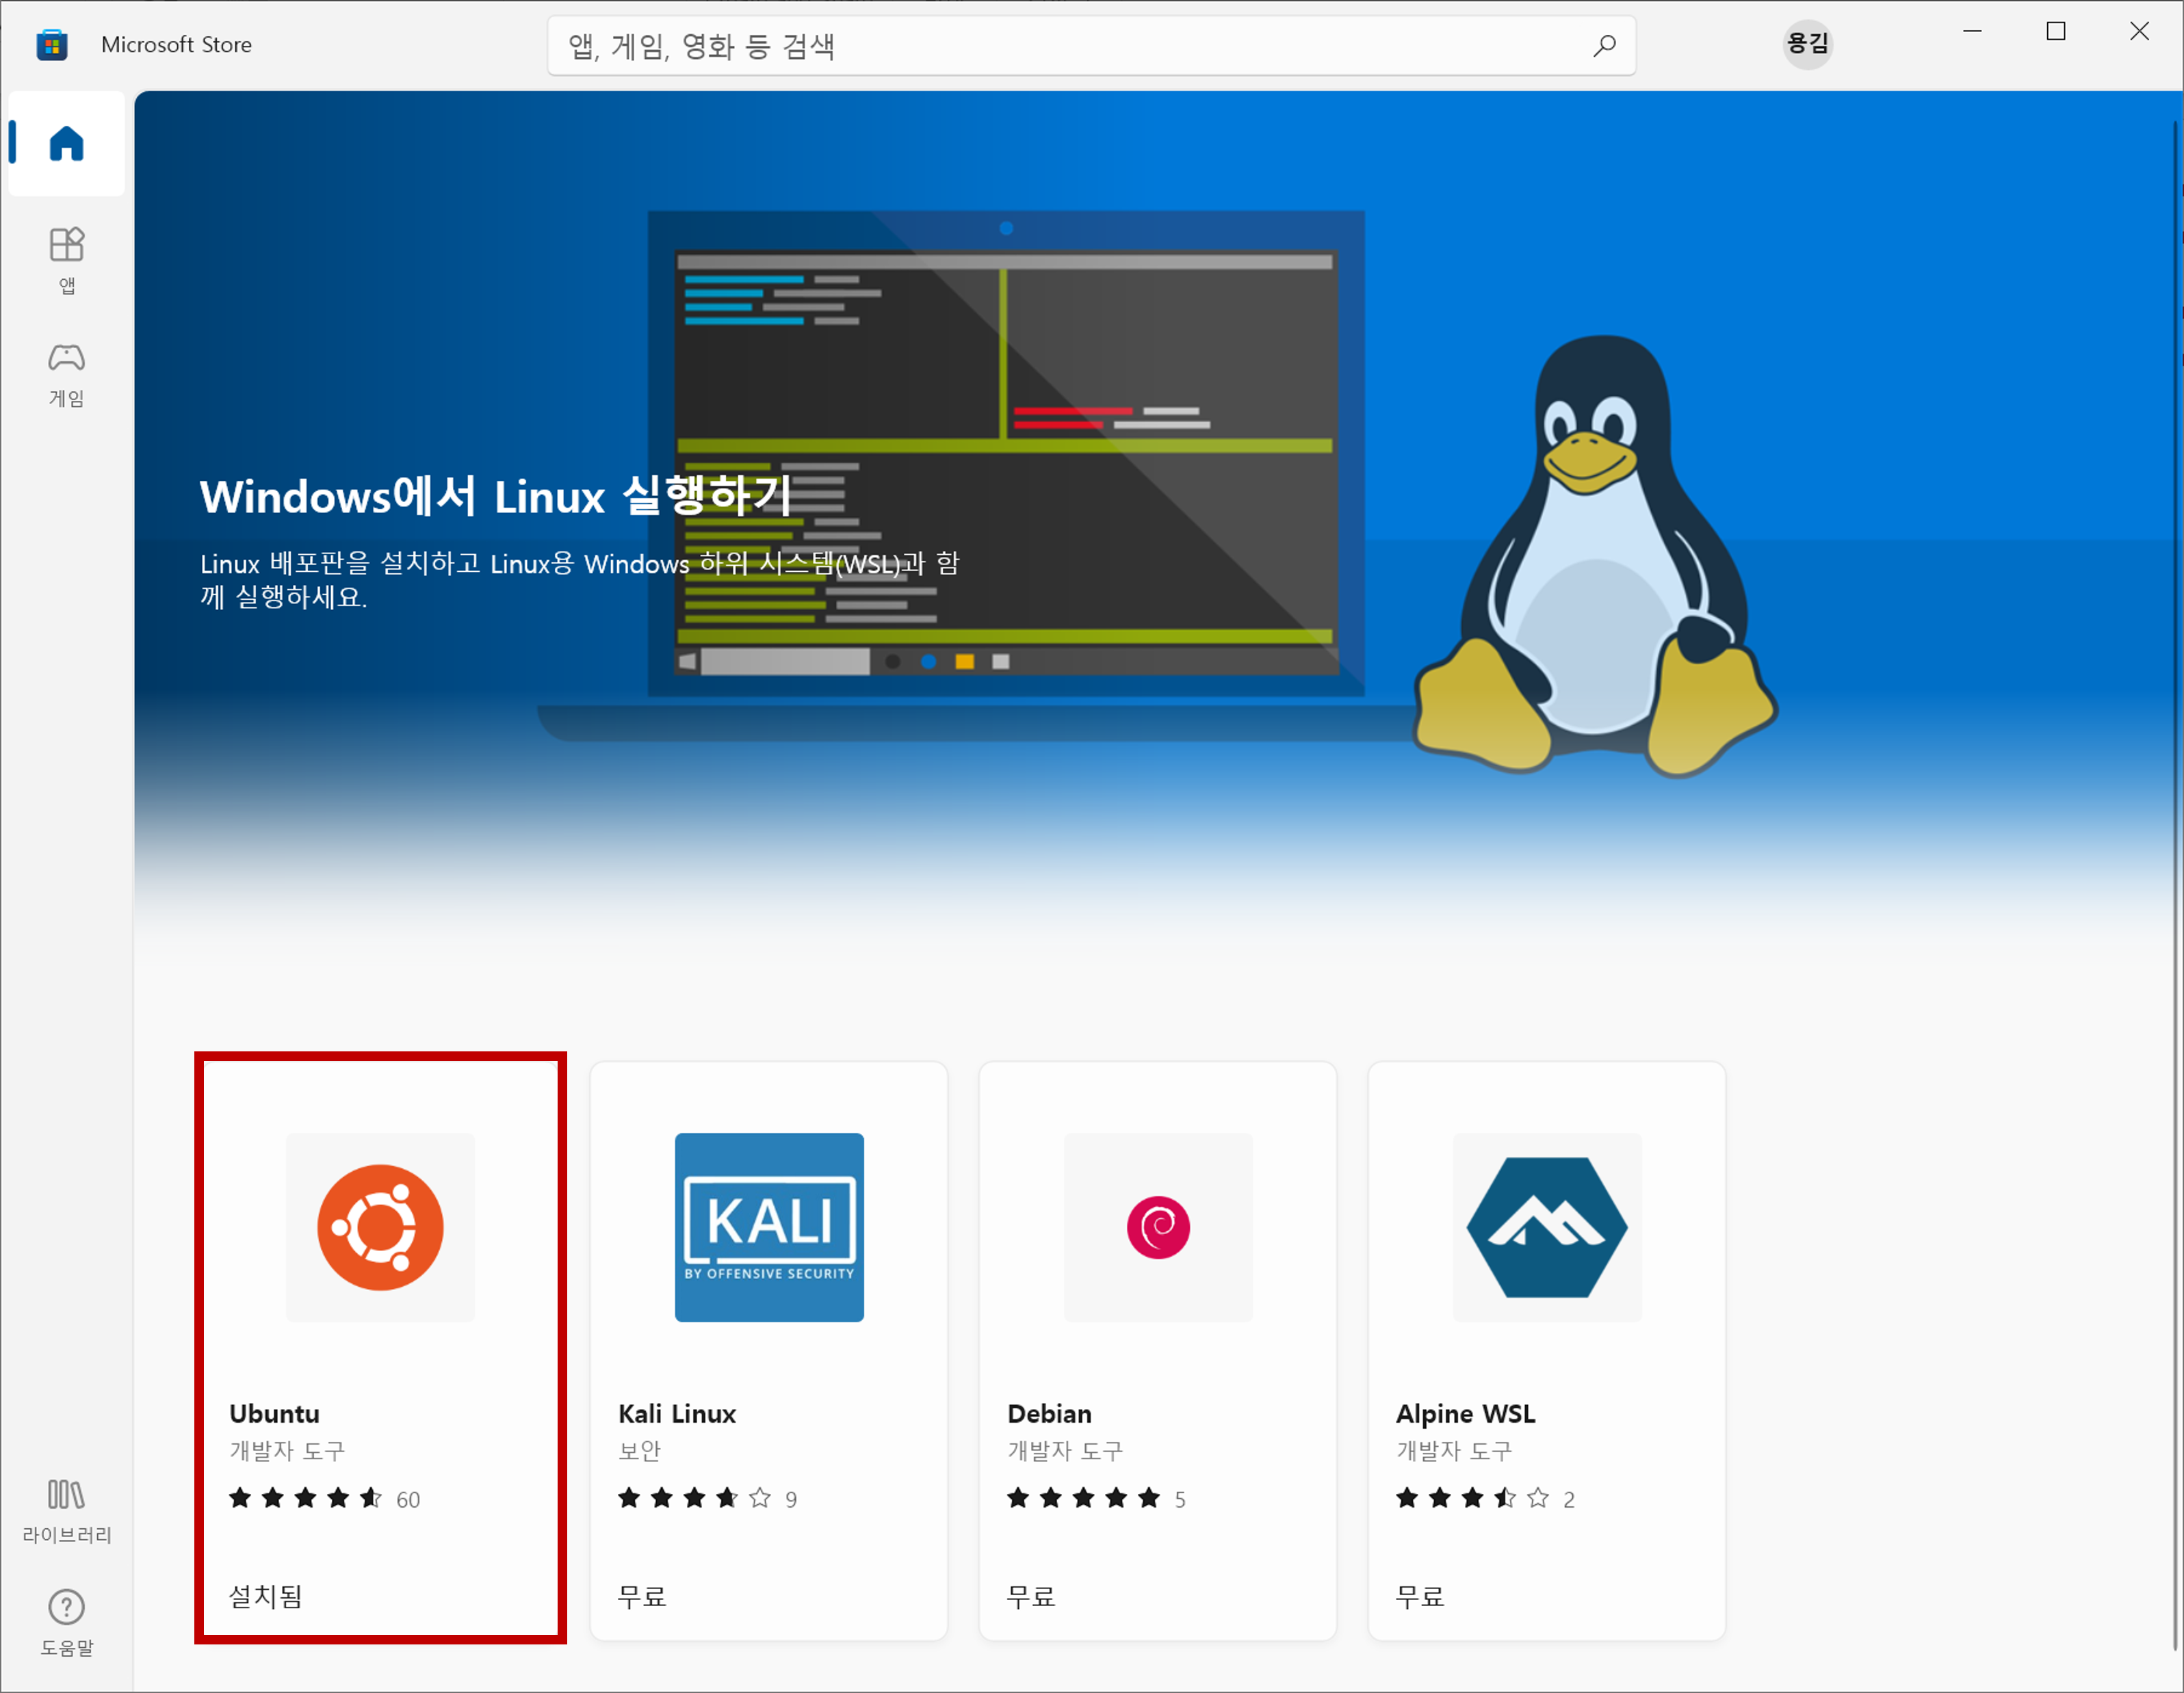
Task: Click 무료 price on Kali Linux card
Action: 642,1596
